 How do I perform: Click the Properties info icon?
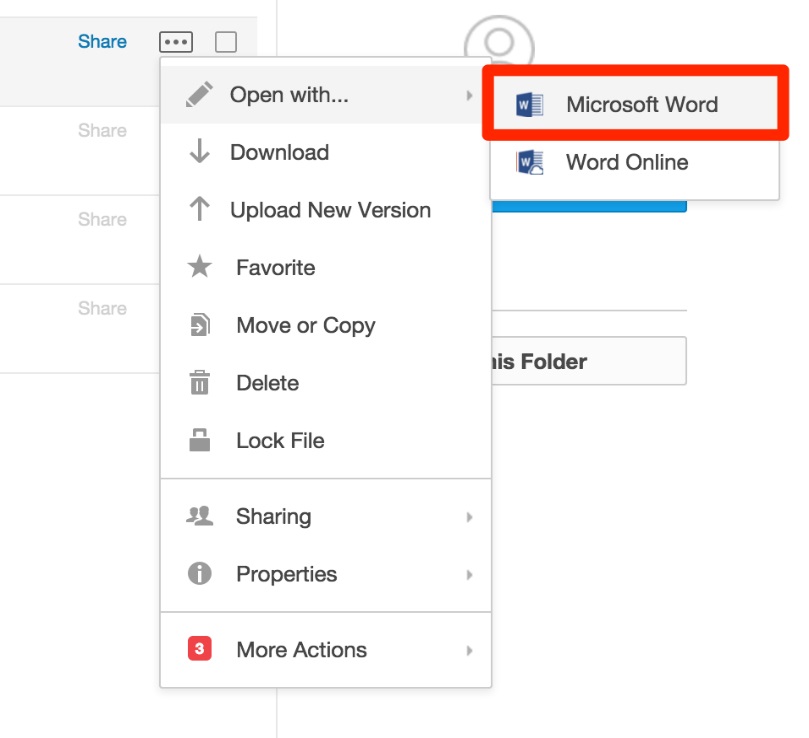click(200, 573)
